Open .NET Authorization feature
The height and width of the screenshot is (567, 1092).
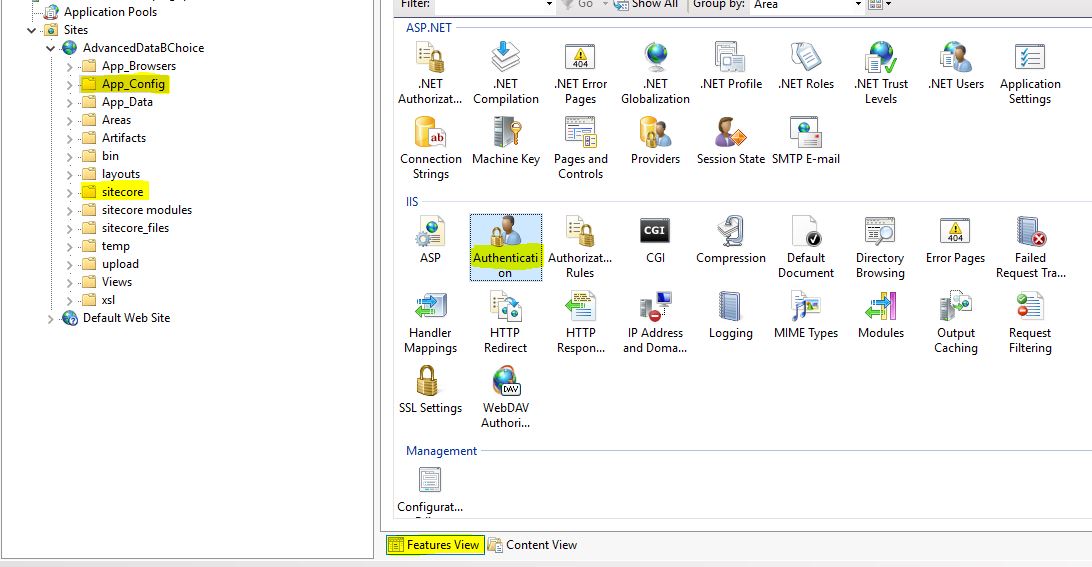coord(430,73)
